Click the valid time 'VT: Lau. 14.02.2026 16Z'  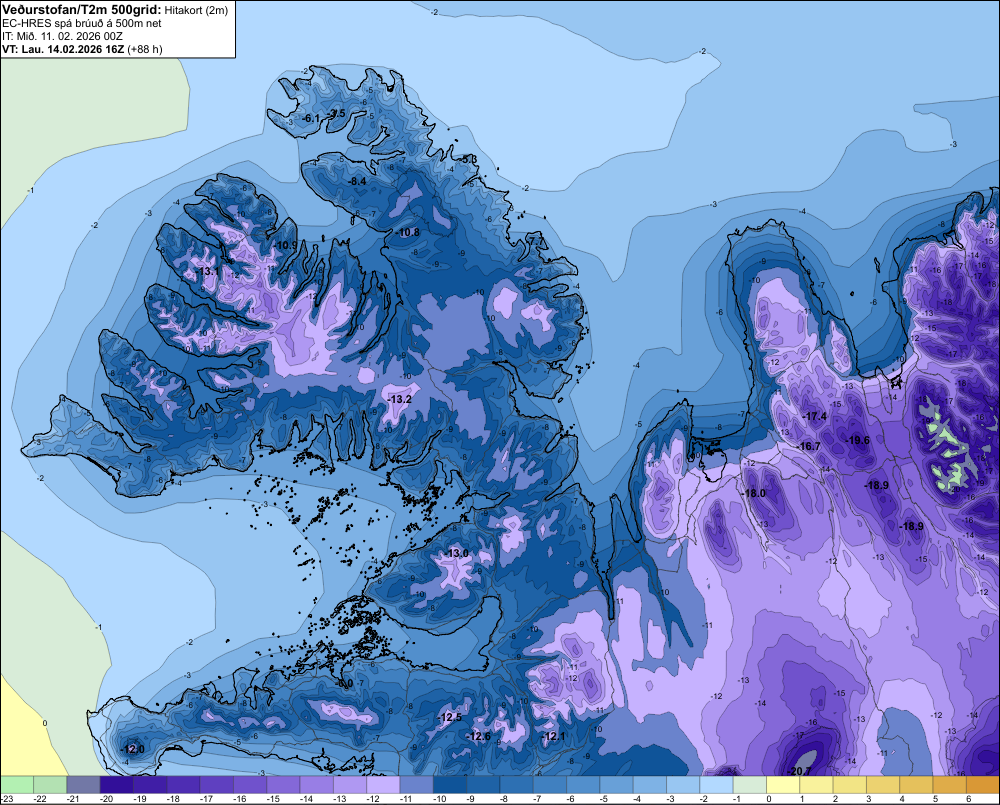coord(63,49)
